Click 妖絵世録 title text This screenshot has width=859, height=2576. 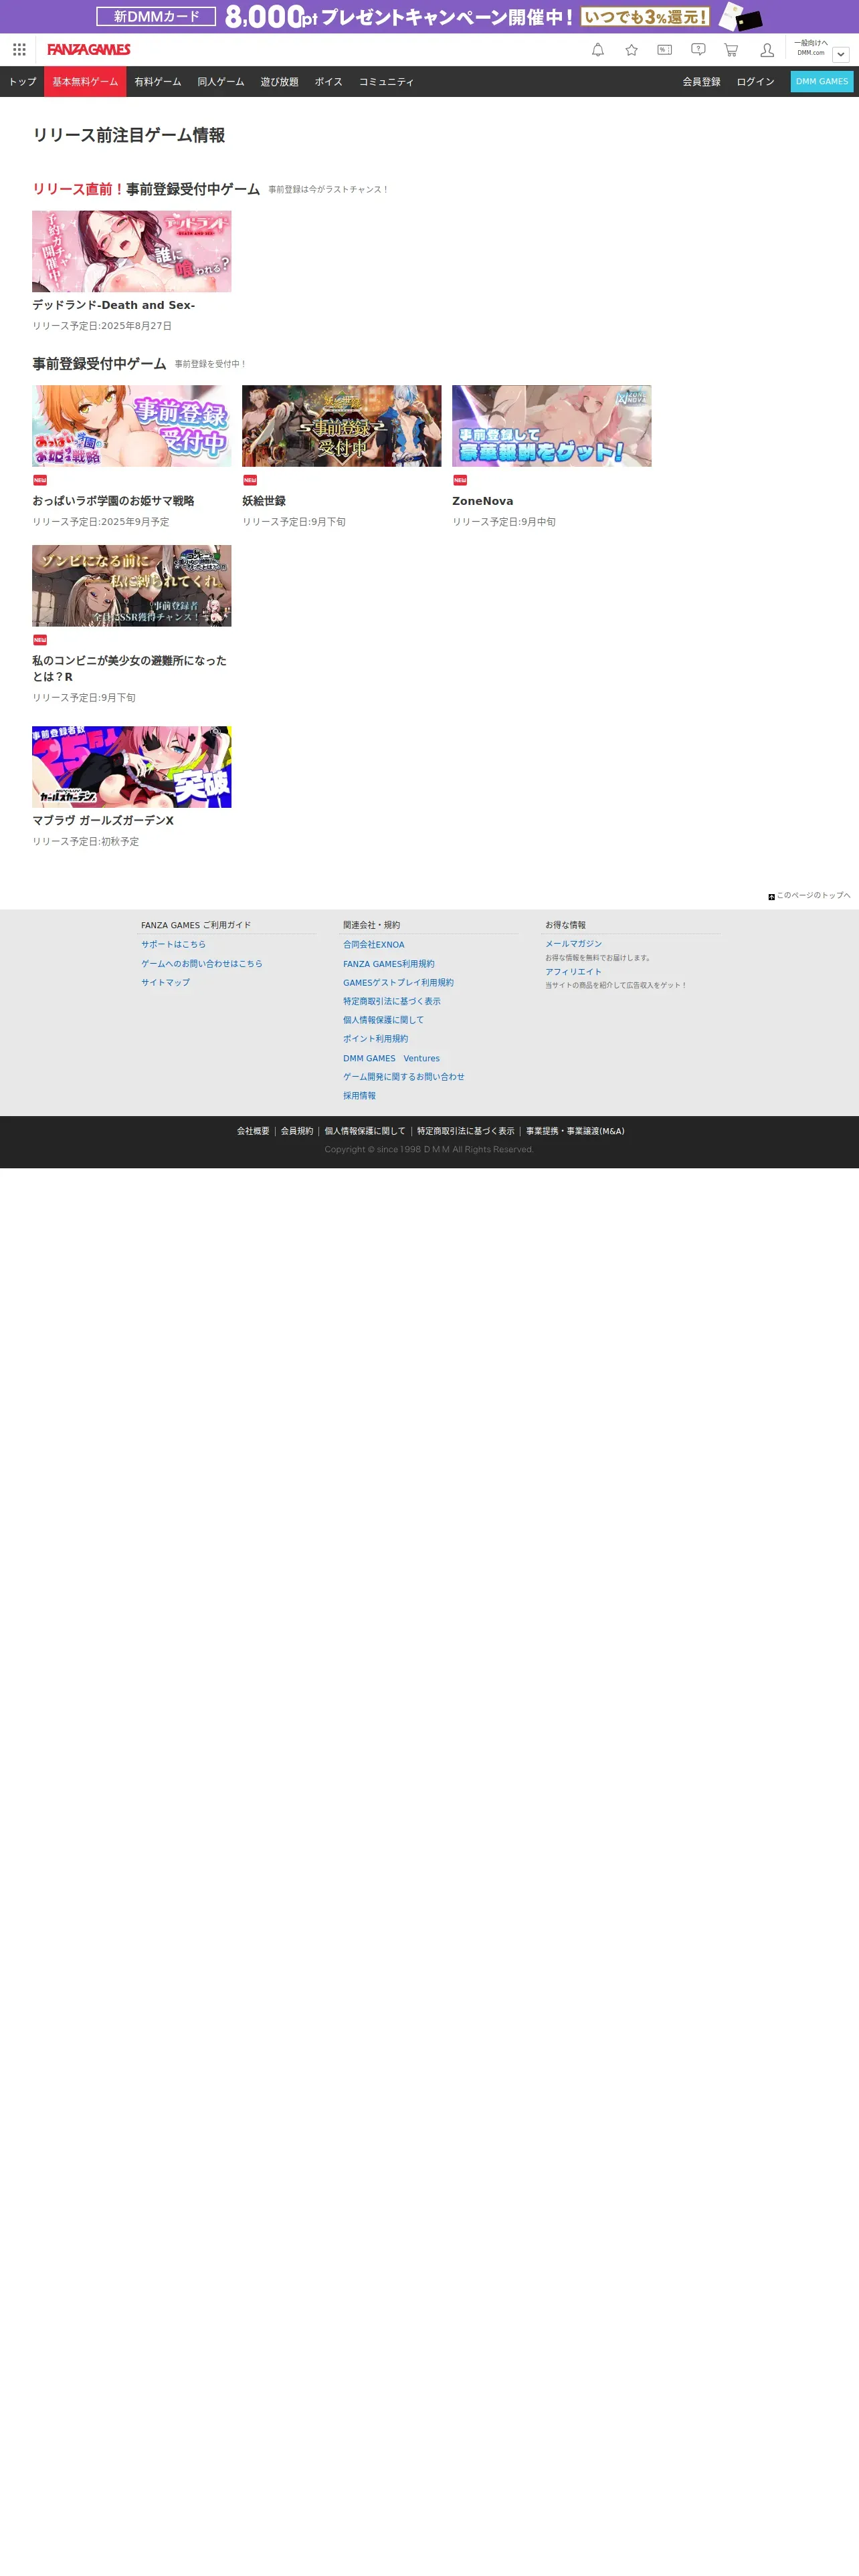(264, 501)
